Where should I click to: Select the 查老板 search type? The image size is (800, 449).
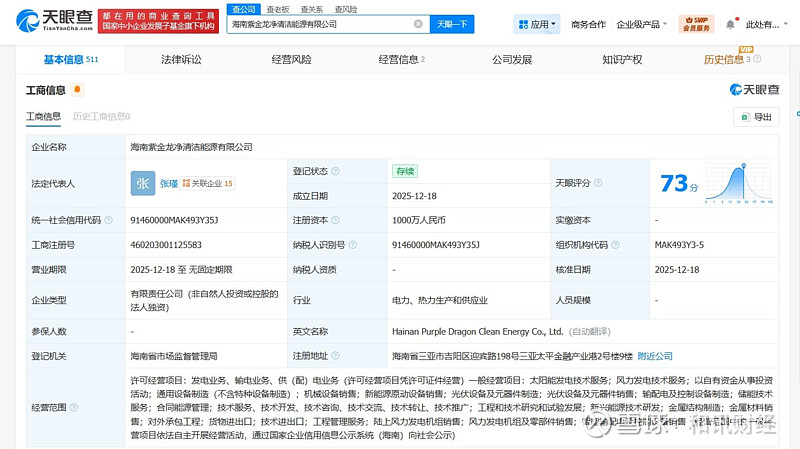pos(277,9)
